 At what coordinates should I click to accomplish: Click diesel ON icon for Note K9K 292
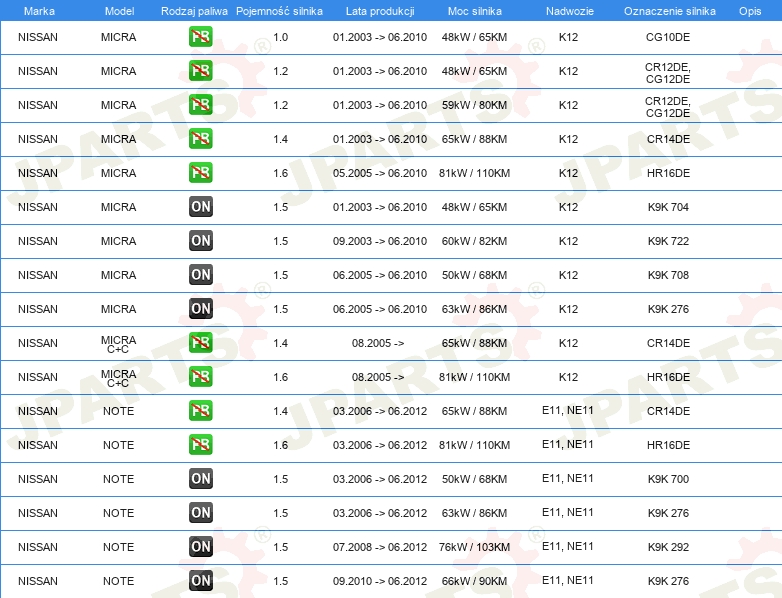[200, 547]
